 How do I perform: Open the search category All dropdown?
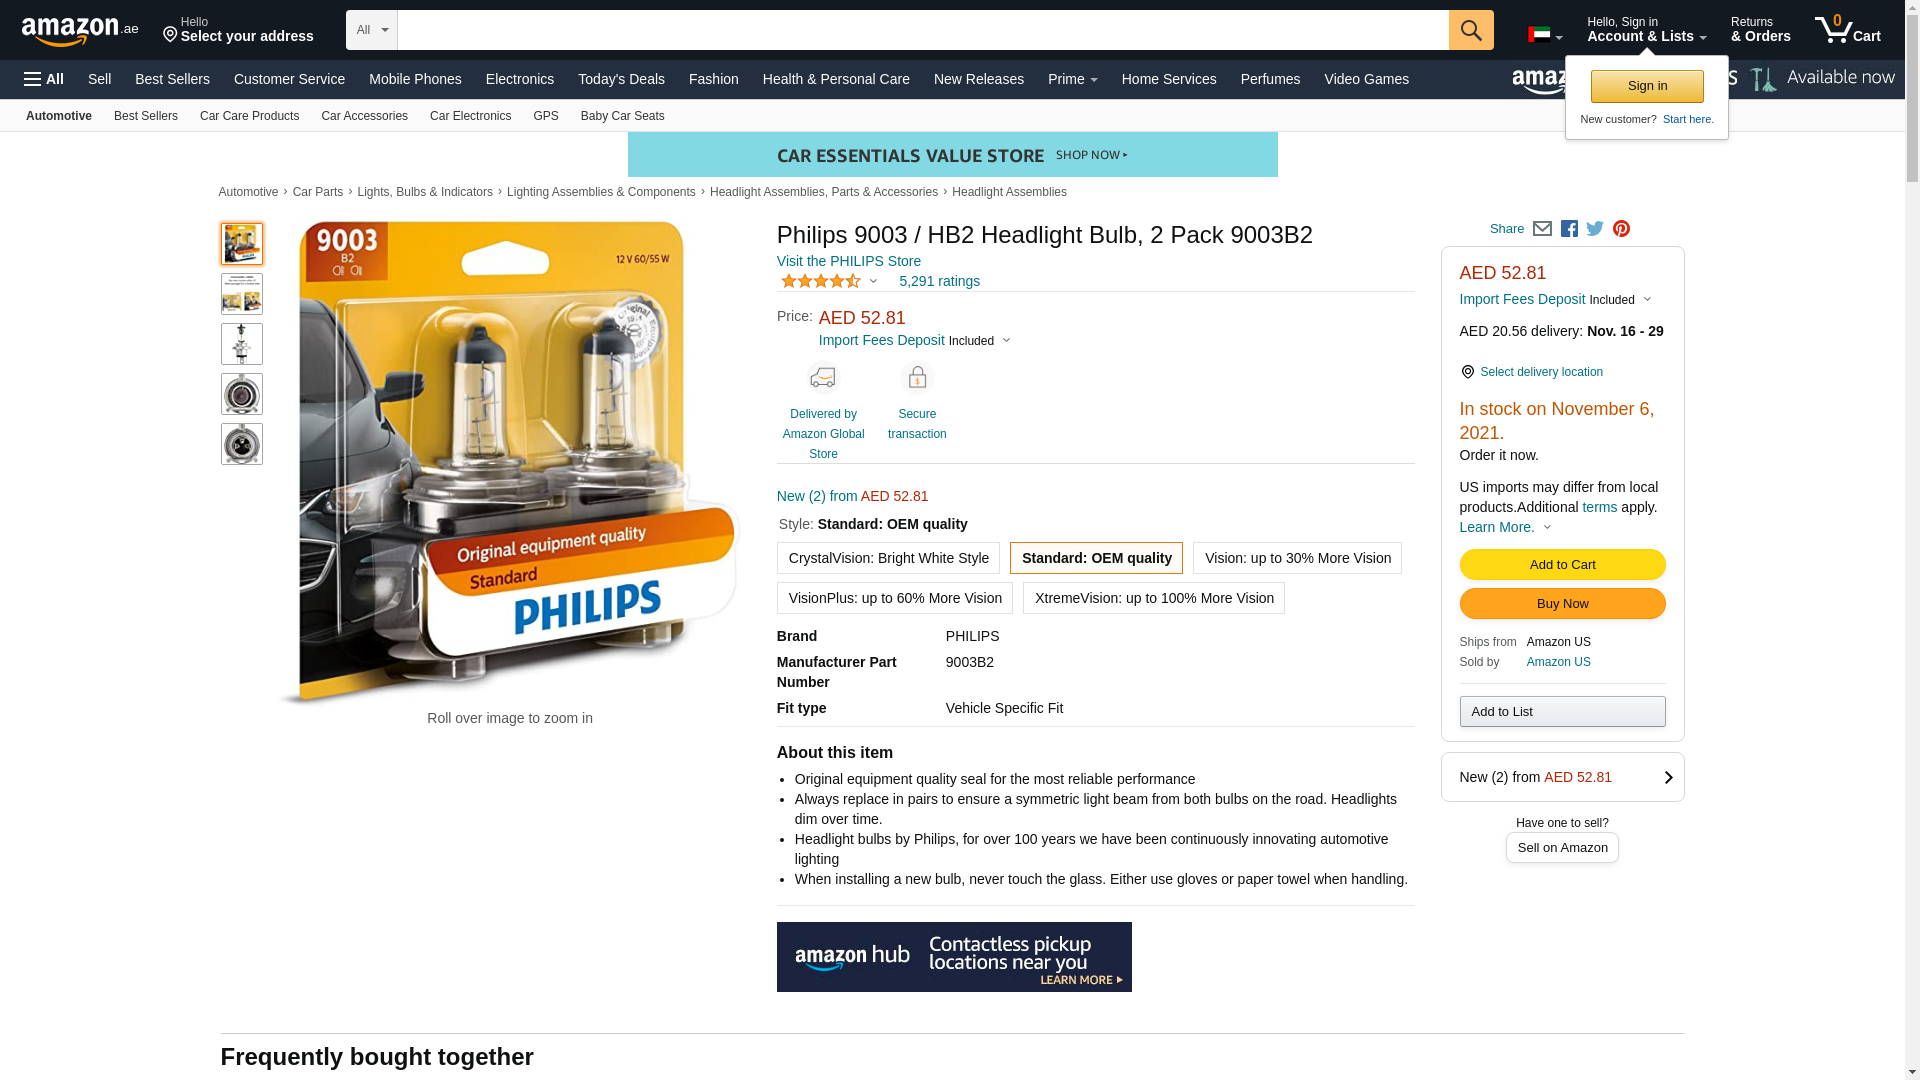click(372, 30)
